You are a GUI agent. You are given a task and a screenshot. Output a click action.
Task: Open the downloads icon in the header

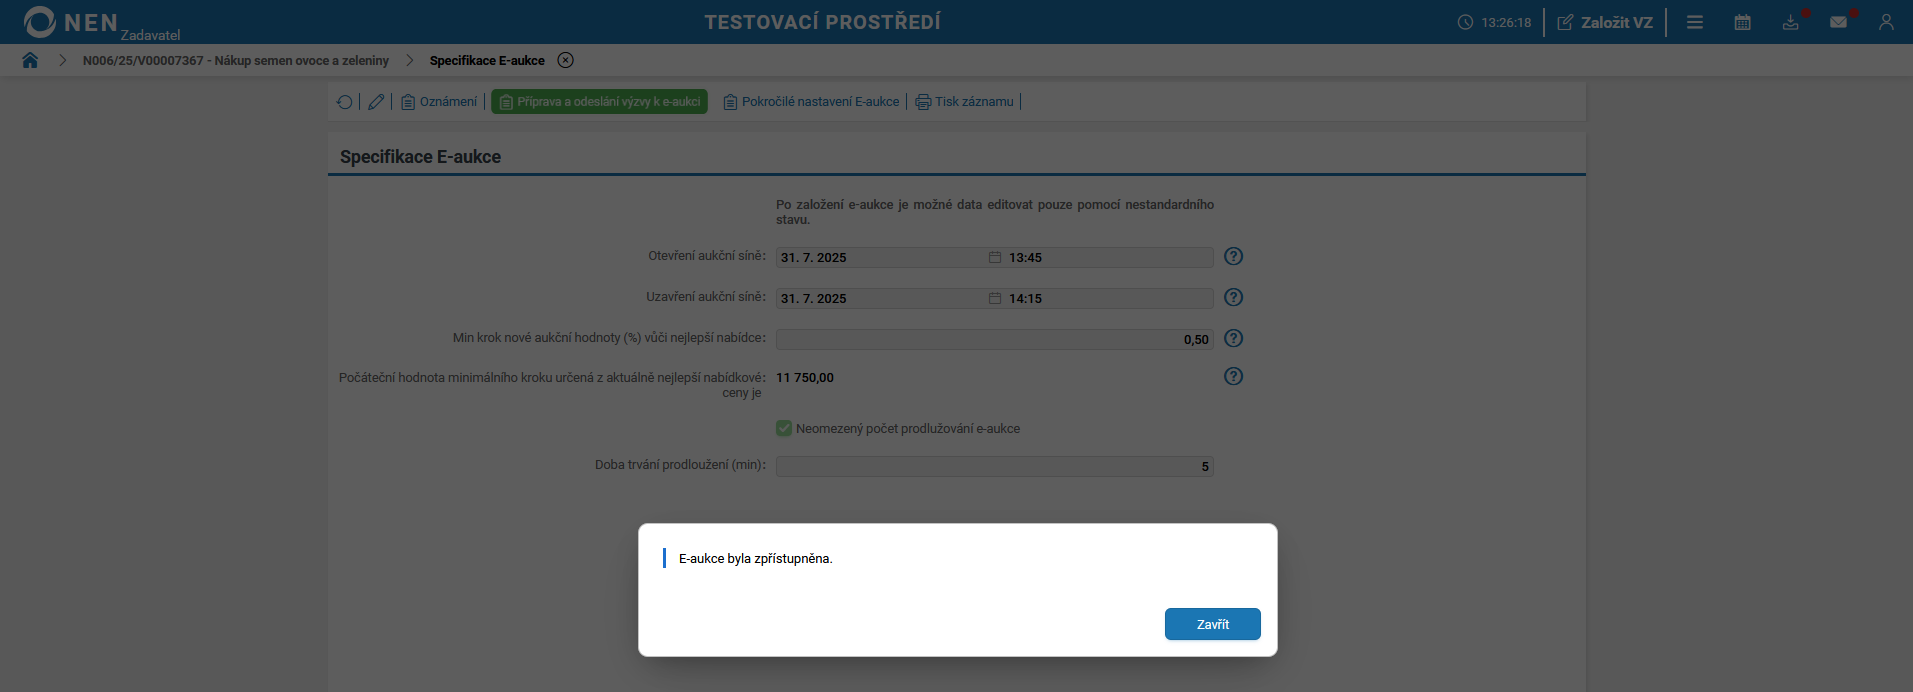tap(1790, 22)
